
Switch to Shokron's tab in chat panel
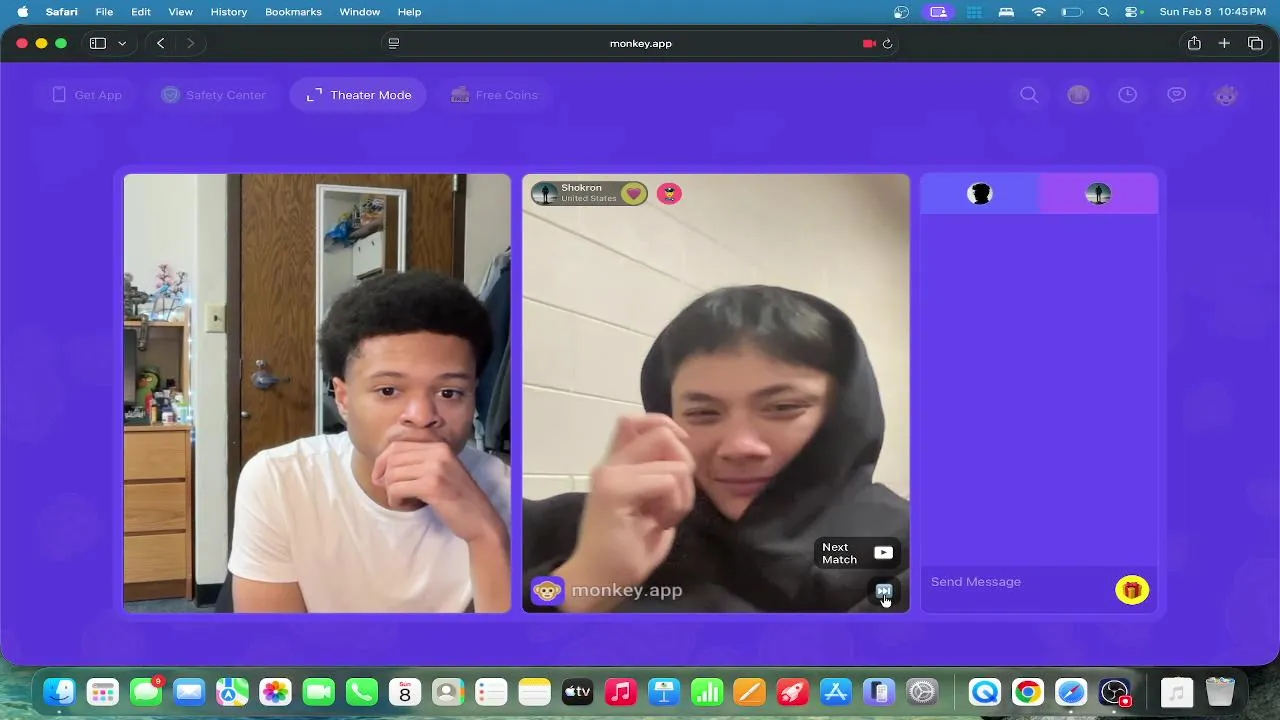point(1098,194)
